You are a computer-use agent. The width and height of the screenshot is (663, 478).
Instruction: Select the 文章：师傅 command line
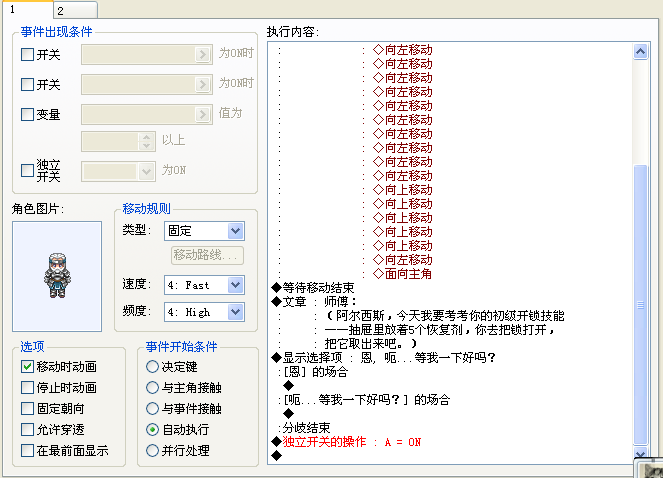click(314, 302)
